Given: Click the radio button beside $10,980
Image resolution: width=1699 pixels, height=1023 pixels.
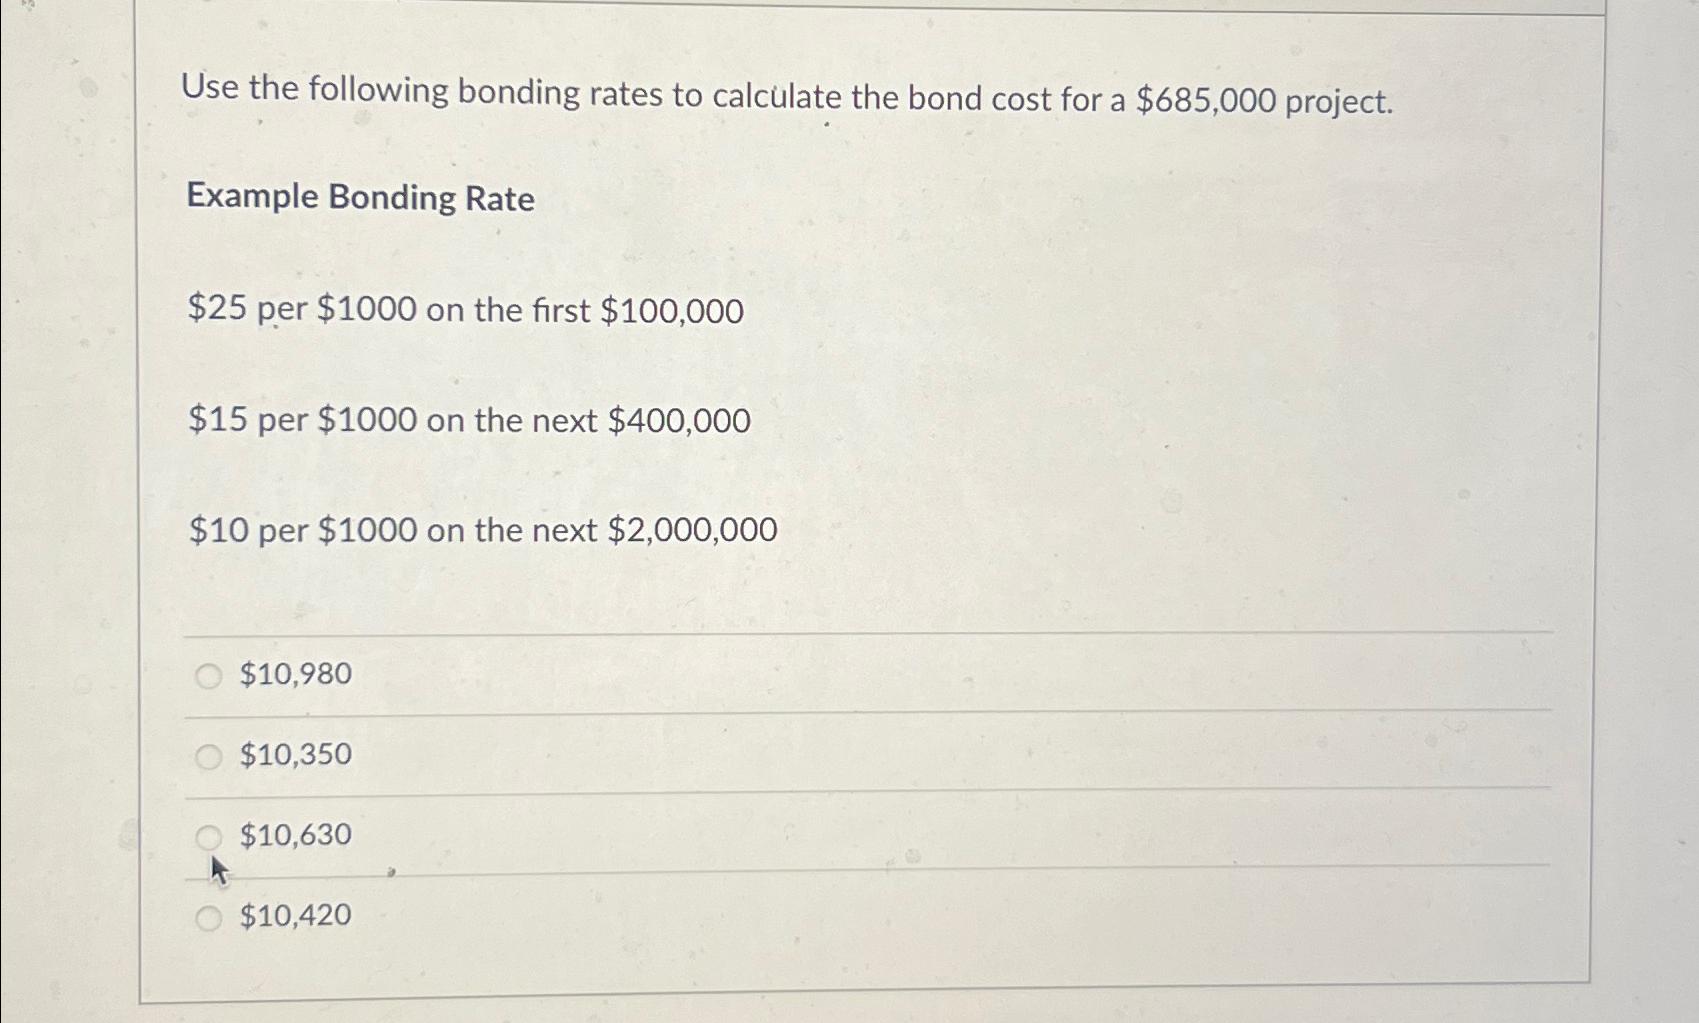Looking at the screenshot, I should point(210,676).
